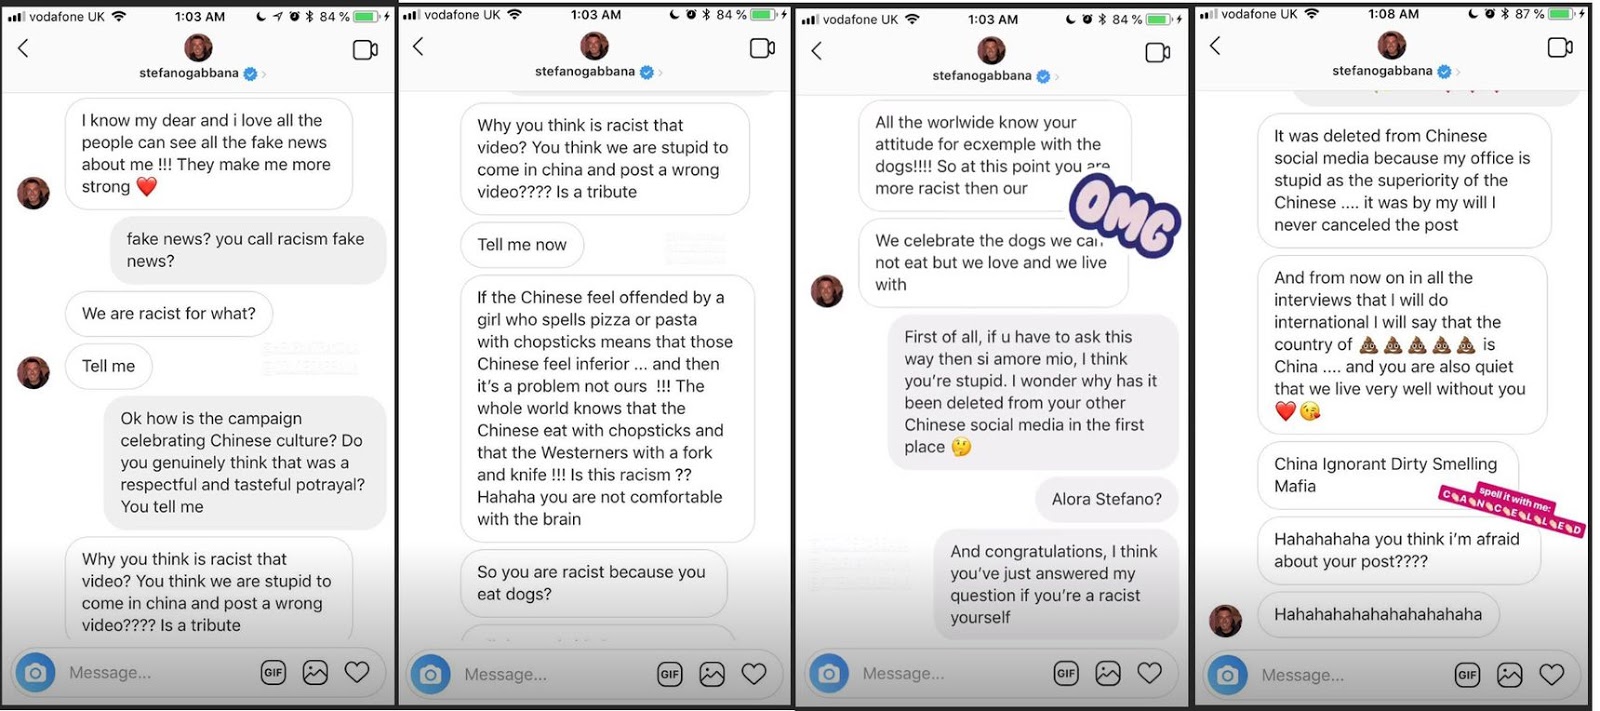Open GIF picker in the fourth chat
Screen dimensions: 1600x711
point(1467,675)
